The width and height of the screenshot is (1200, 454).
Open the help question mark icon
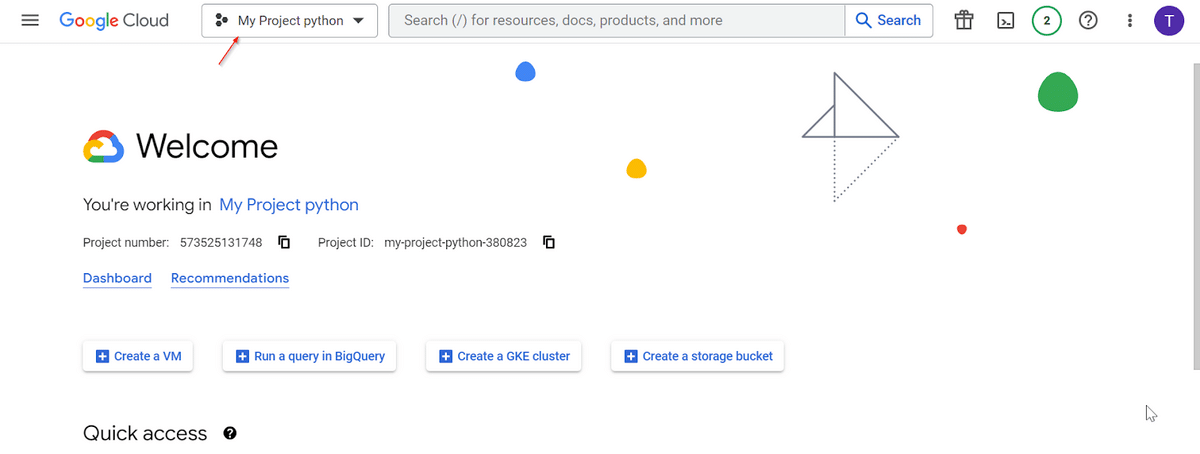coord(1089,20)
